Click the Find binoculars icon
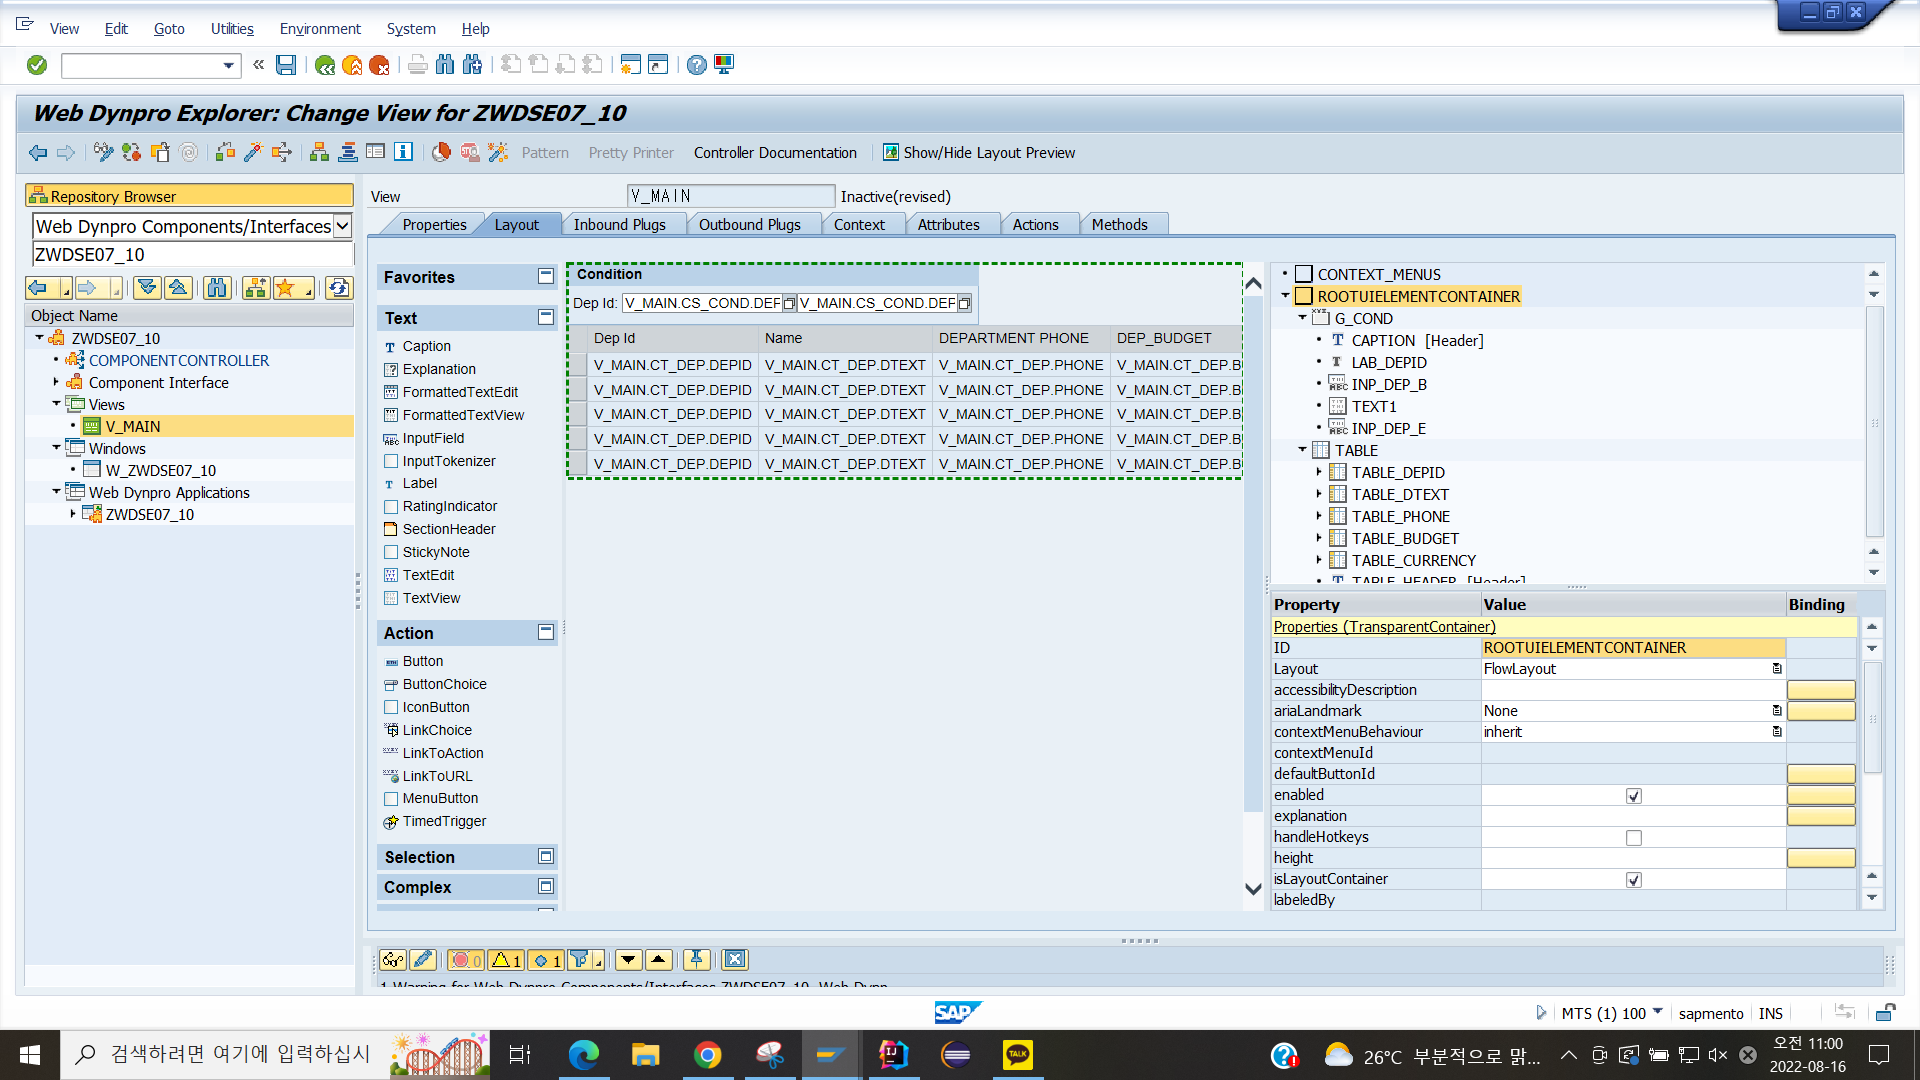The image size is (1920, 1080). 445,65
